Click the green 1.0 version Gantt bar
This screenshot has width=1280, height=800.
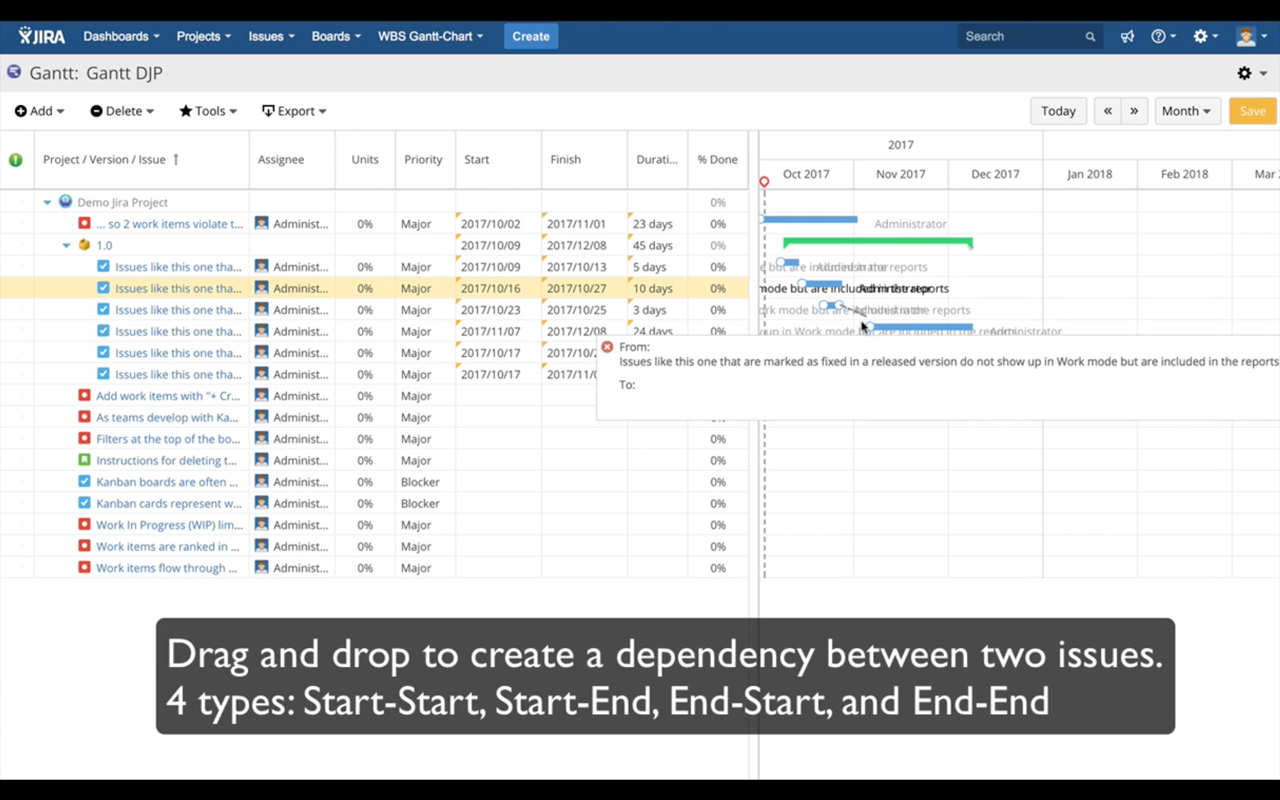(878, 242)
